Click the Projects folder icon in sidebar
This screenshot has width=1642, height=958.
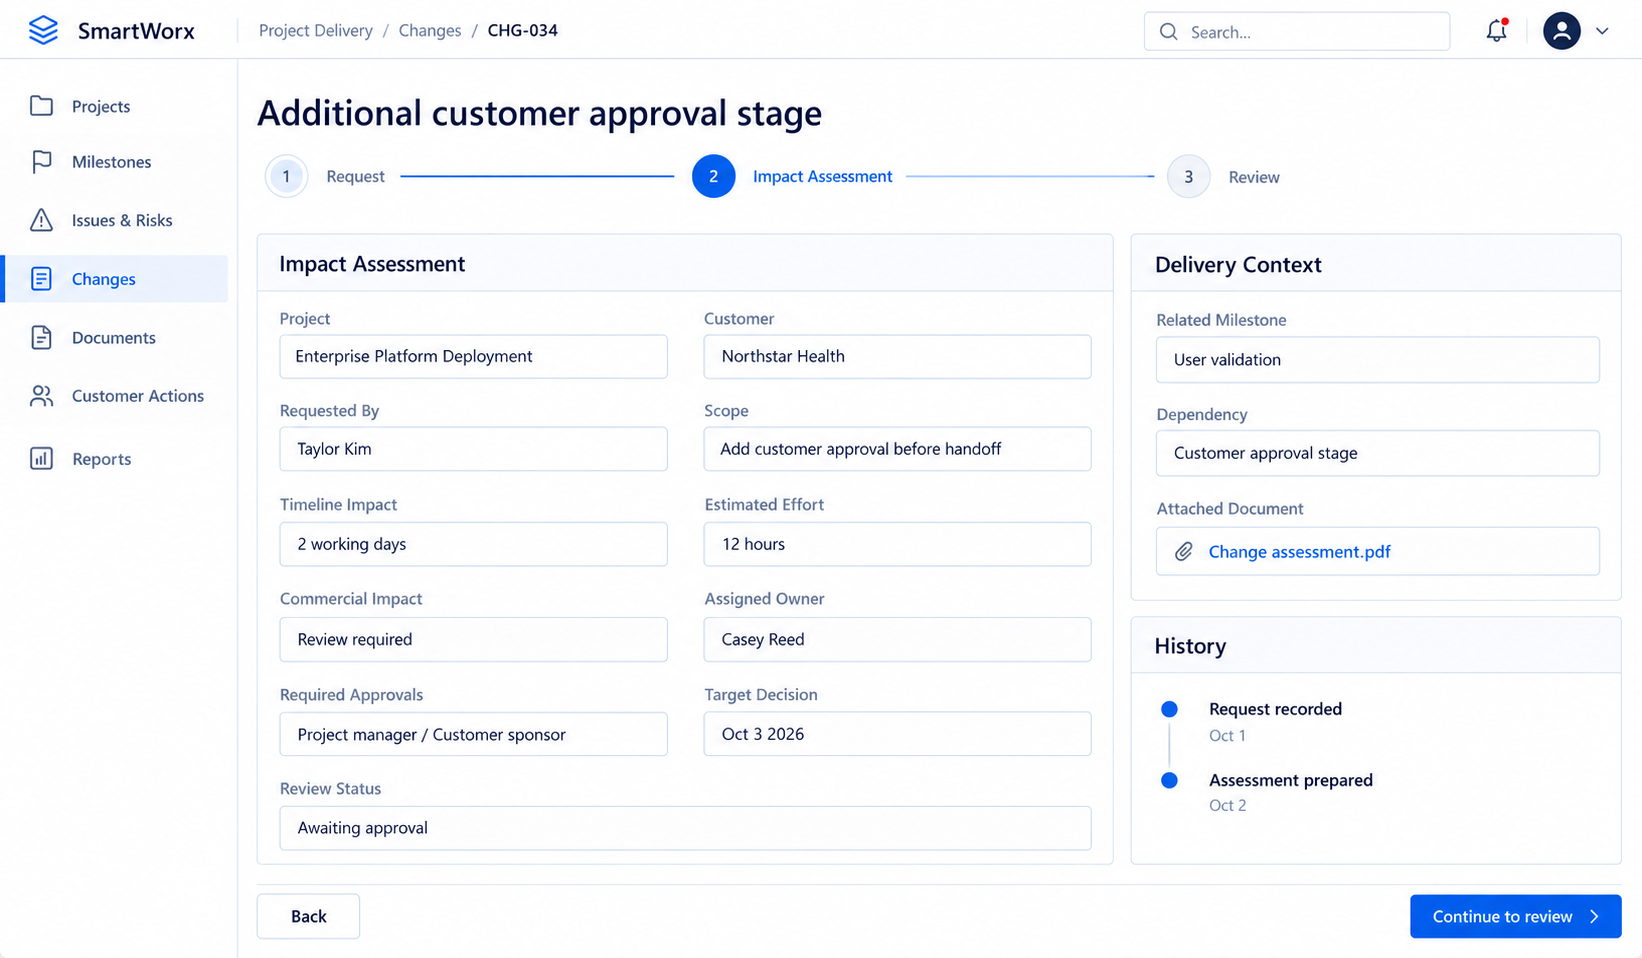coord(41,106)
